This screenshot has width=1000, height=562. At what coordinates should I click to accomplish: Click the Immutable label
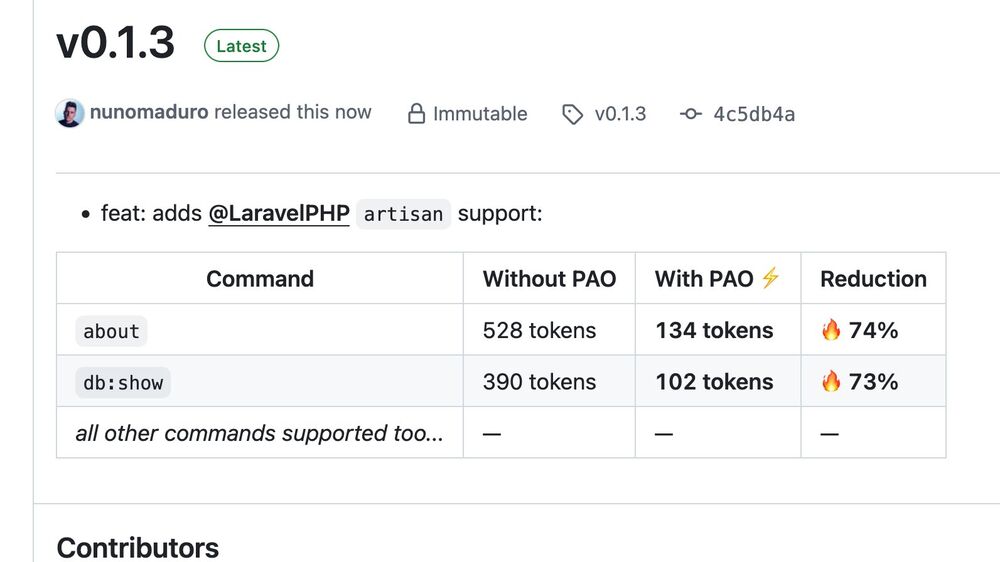pos(480,114)
